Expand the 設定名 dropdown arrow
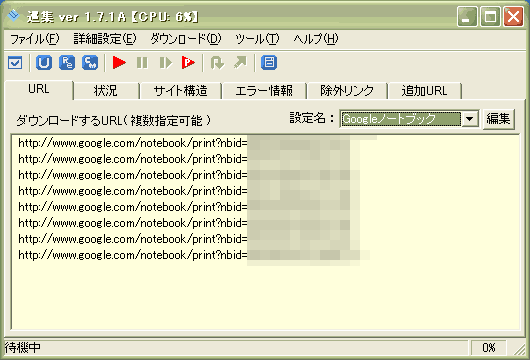 pyautogui.click(x=469, y=119)
